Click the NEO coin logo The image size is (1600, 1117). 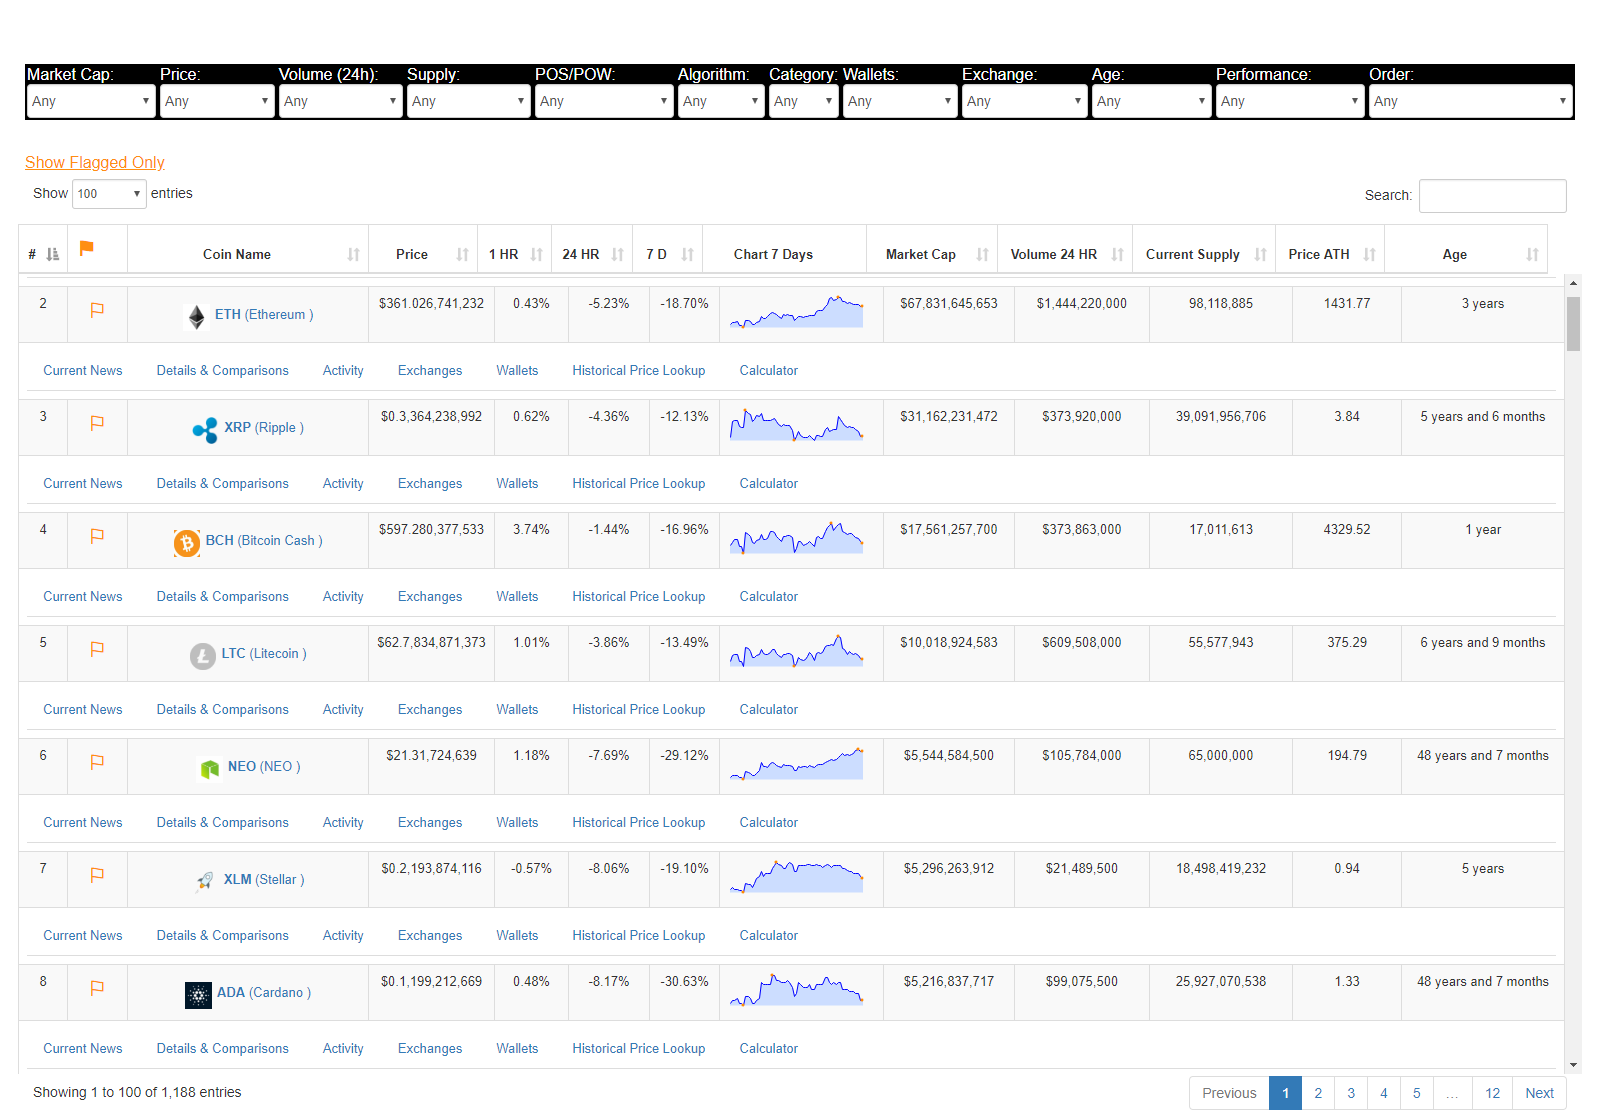(210, 769)
